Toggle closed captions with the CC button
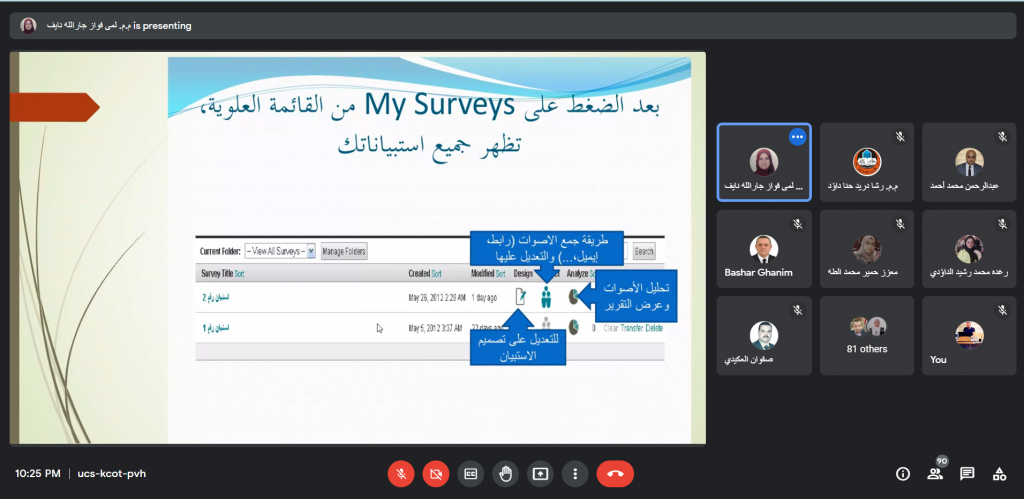This screenshot has height=499, width=1024. click(x=471, y=473)
